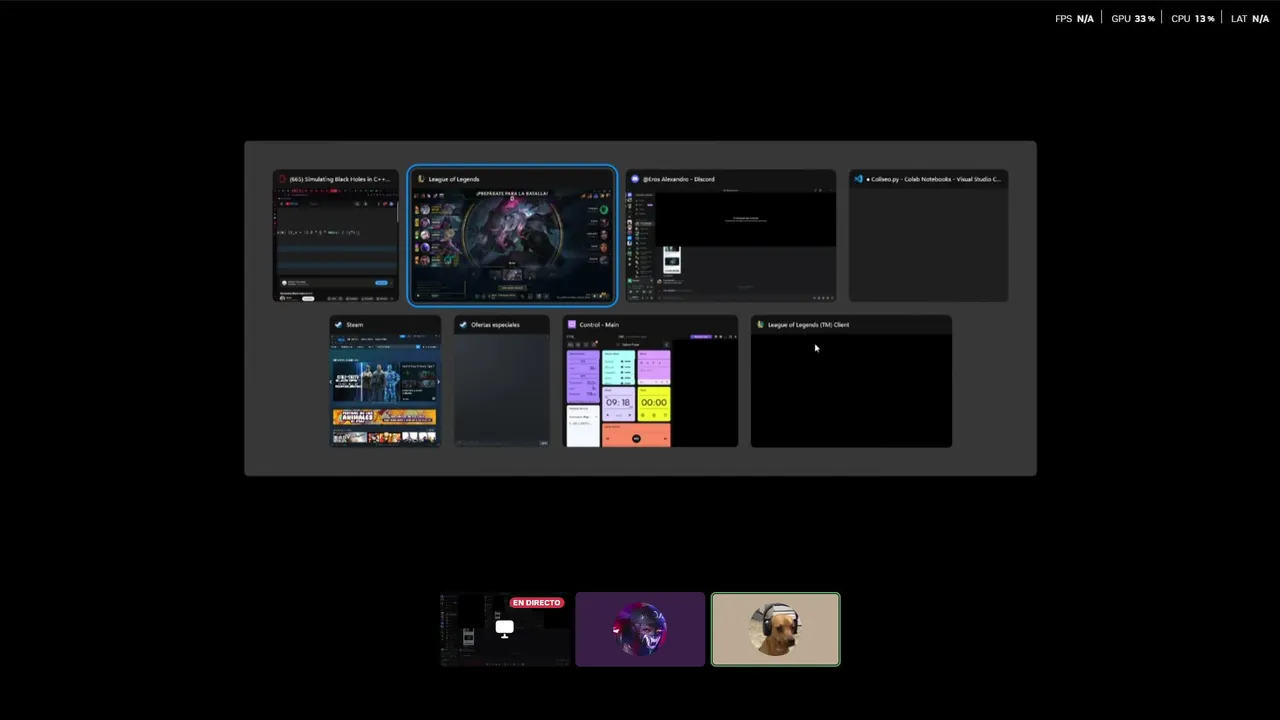Select the highlighted League of Legends window preview
The height and width of the screenshot is (720, 1280).
512,236
